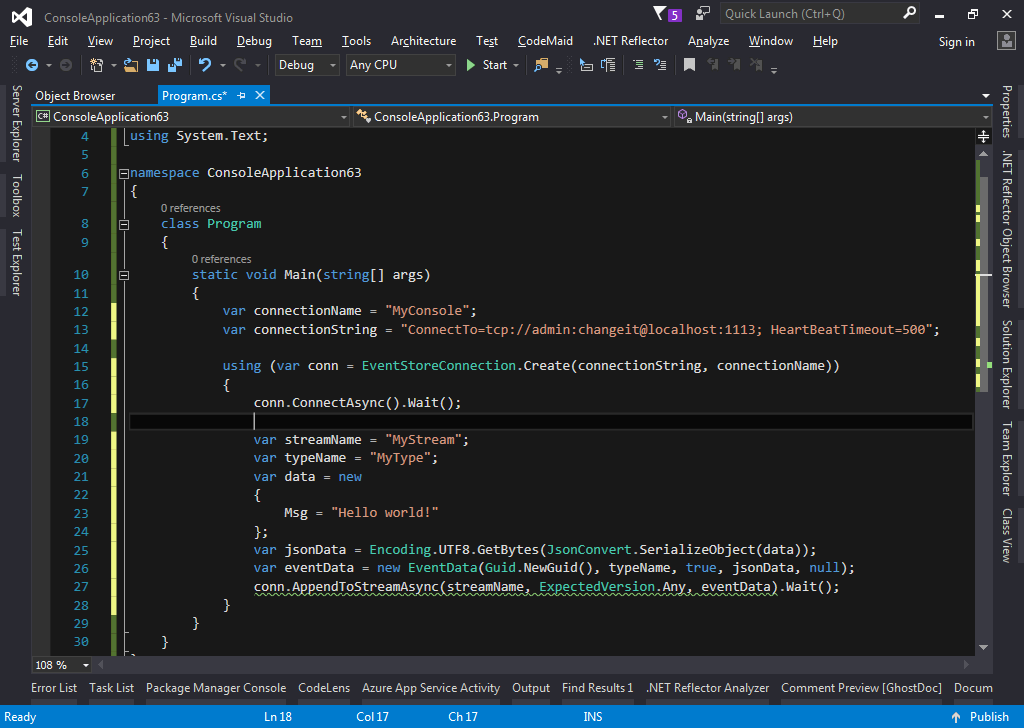Open the Find Results 1 tab
The height and width of the screenshot is (728, 1024).
click(x=598, y=688)
